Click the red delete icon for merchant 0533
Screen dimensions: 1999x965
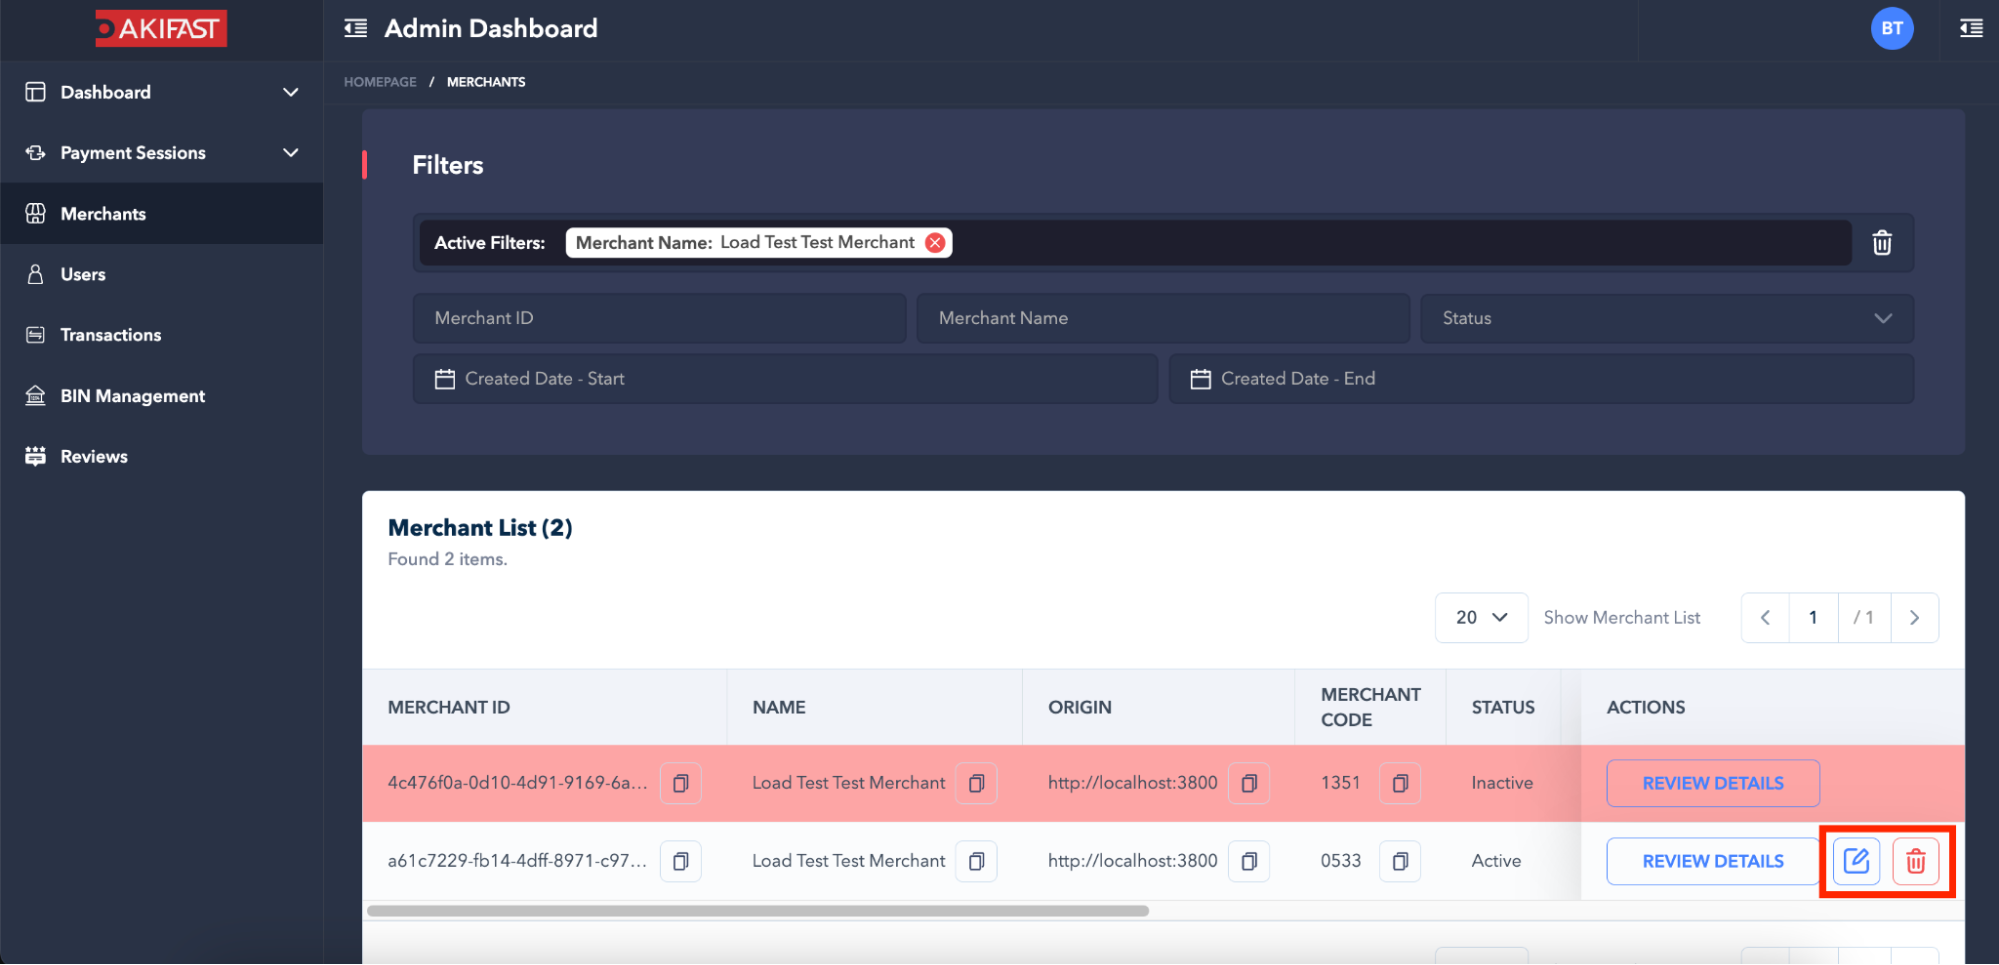[x=1915, y=861]
